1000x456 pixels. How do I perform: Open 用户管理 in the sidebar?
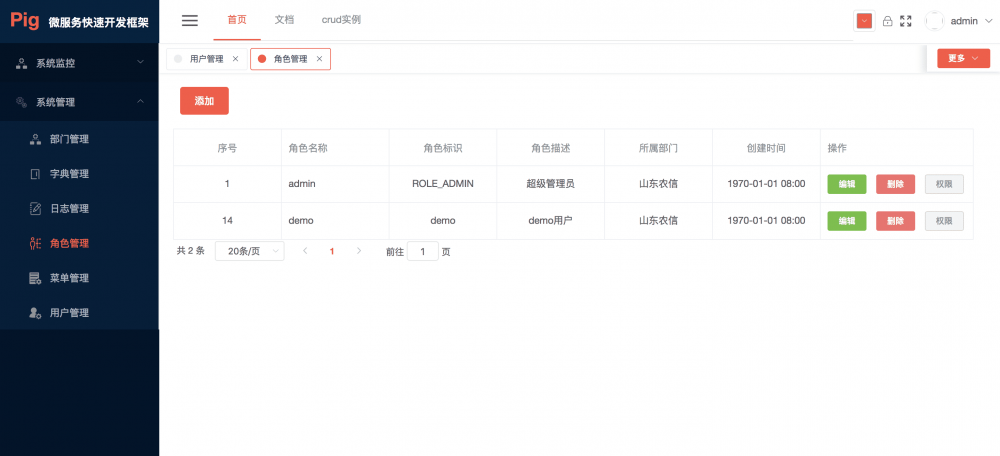tap(79, 313)
